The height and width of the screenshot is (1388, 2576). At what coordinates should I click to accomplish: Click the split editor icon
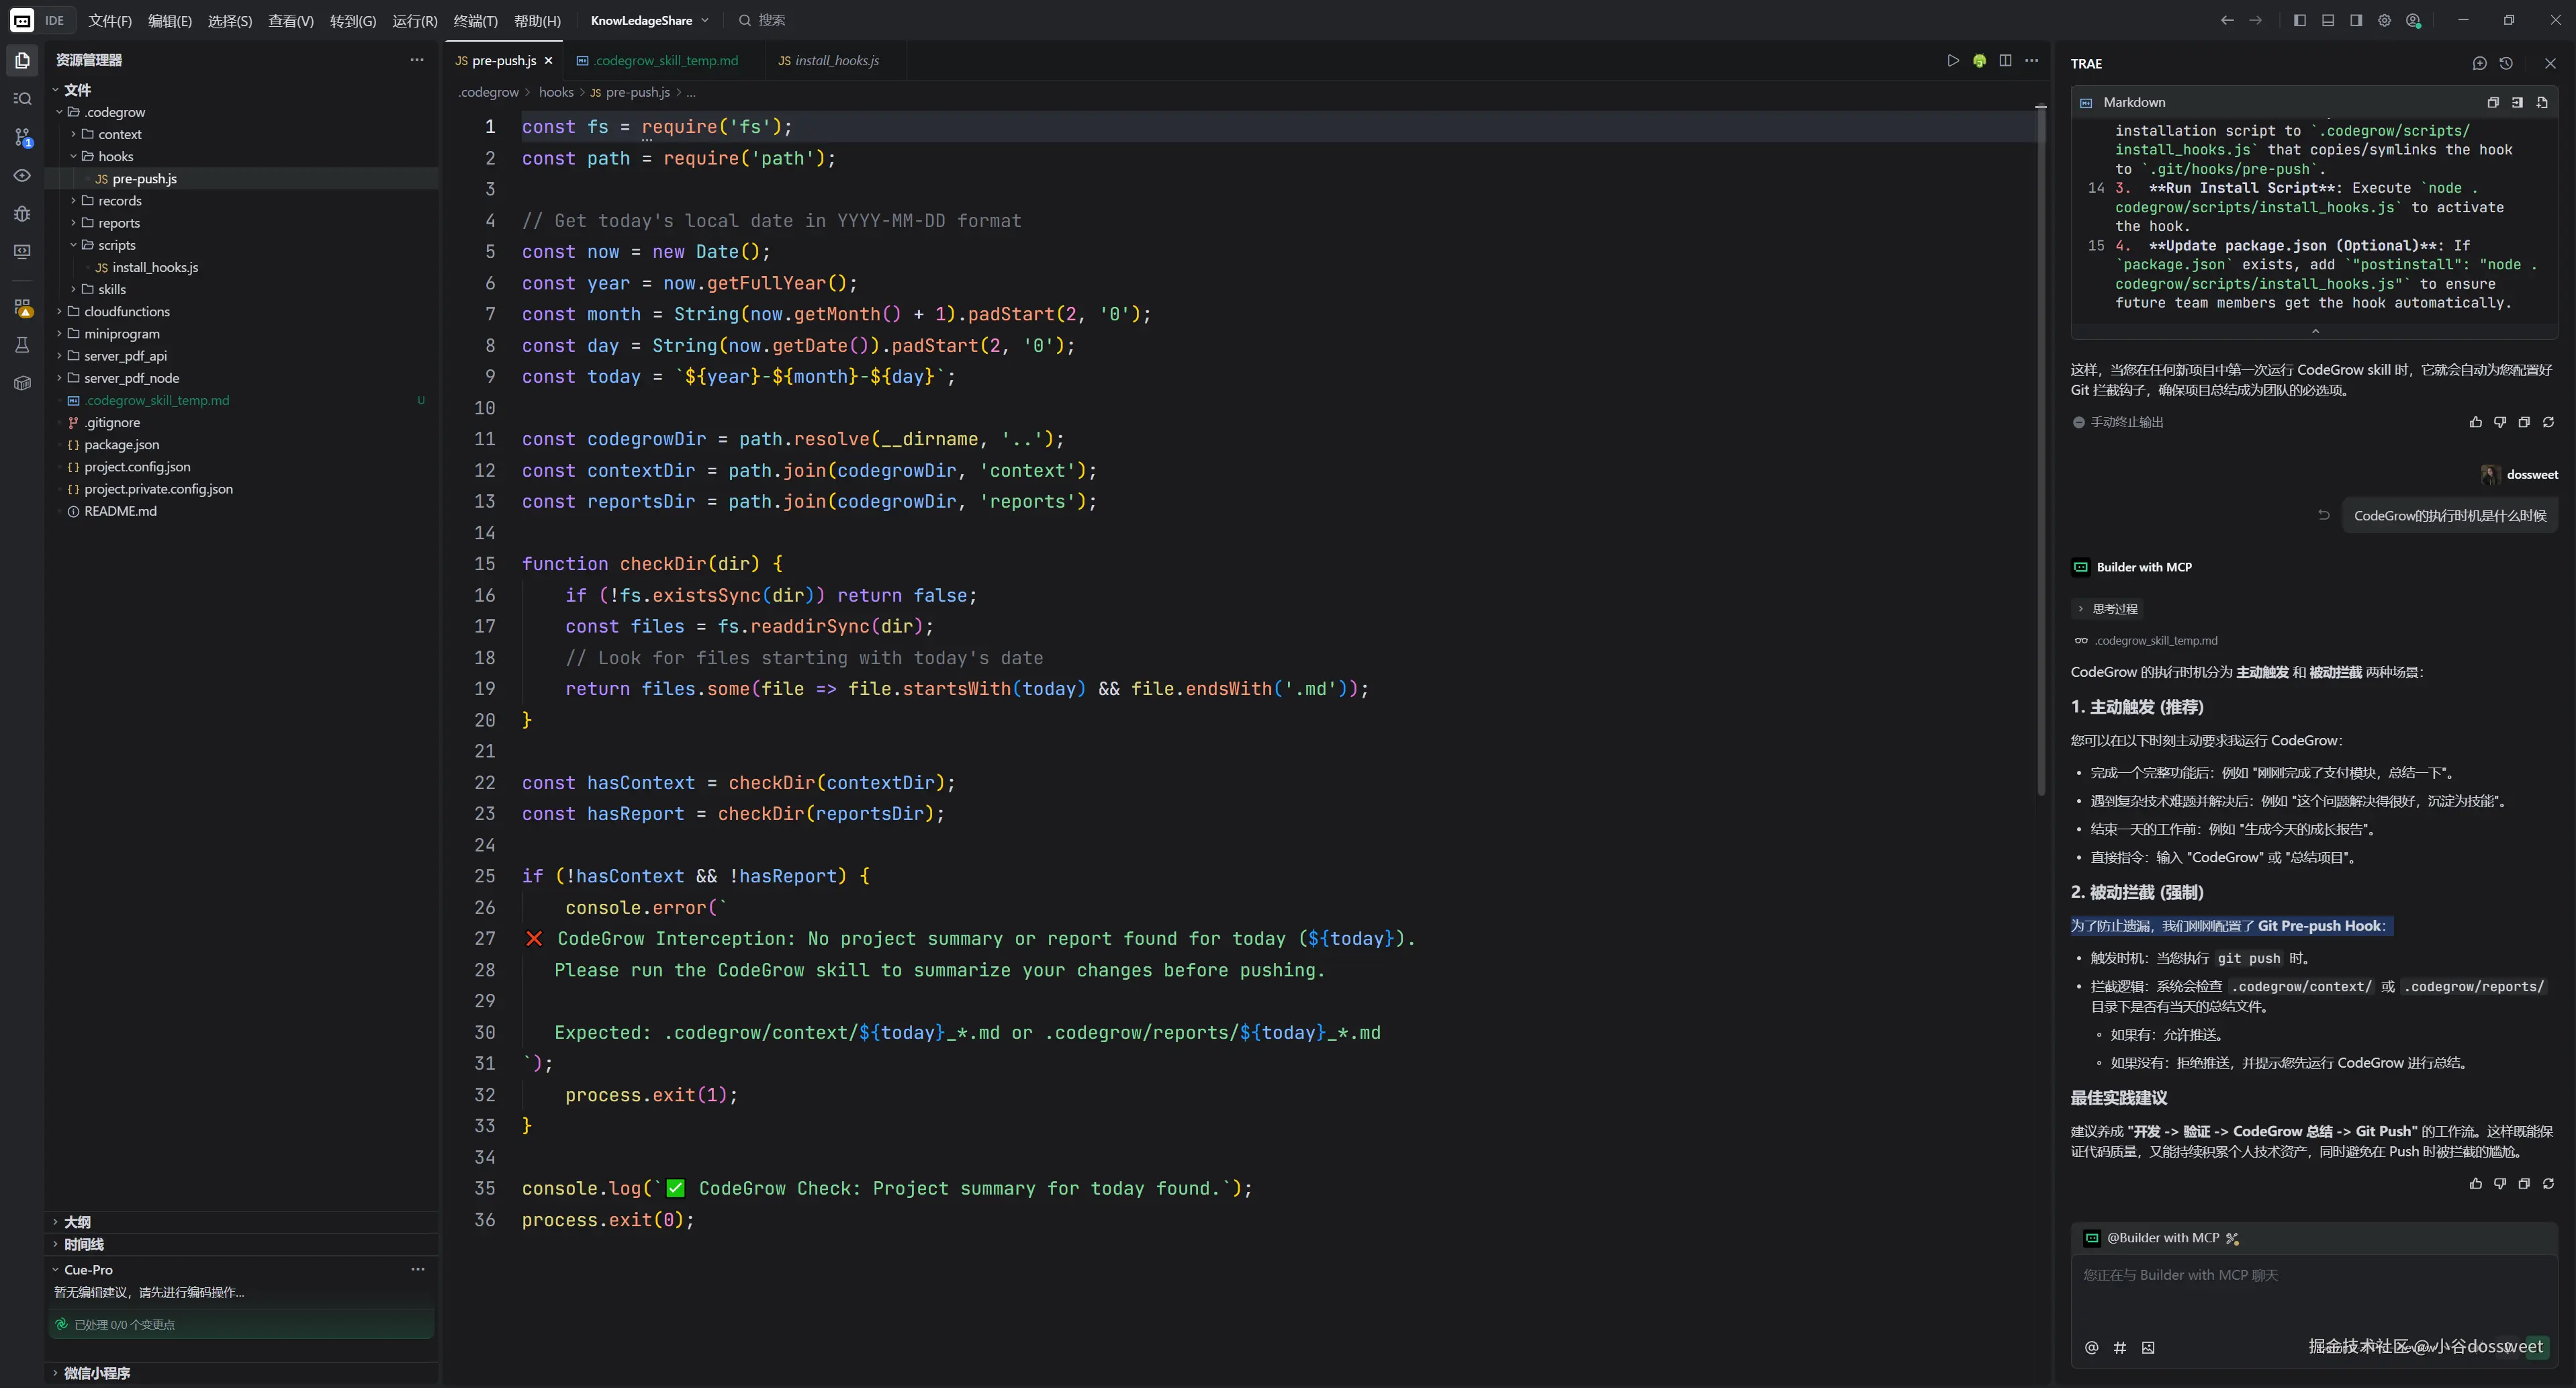[2005, 61]
